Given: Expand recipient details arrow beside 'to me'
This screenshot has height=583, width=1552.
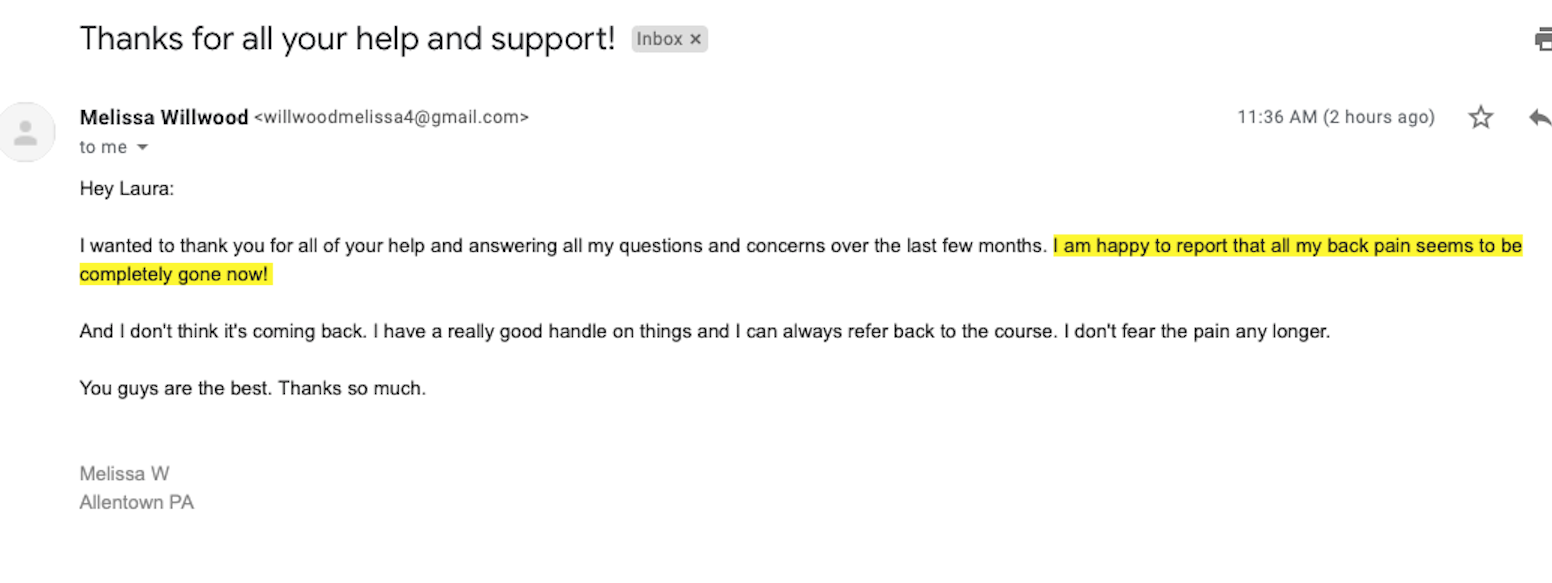Looking at the screenshot, I should pos(142,148).
